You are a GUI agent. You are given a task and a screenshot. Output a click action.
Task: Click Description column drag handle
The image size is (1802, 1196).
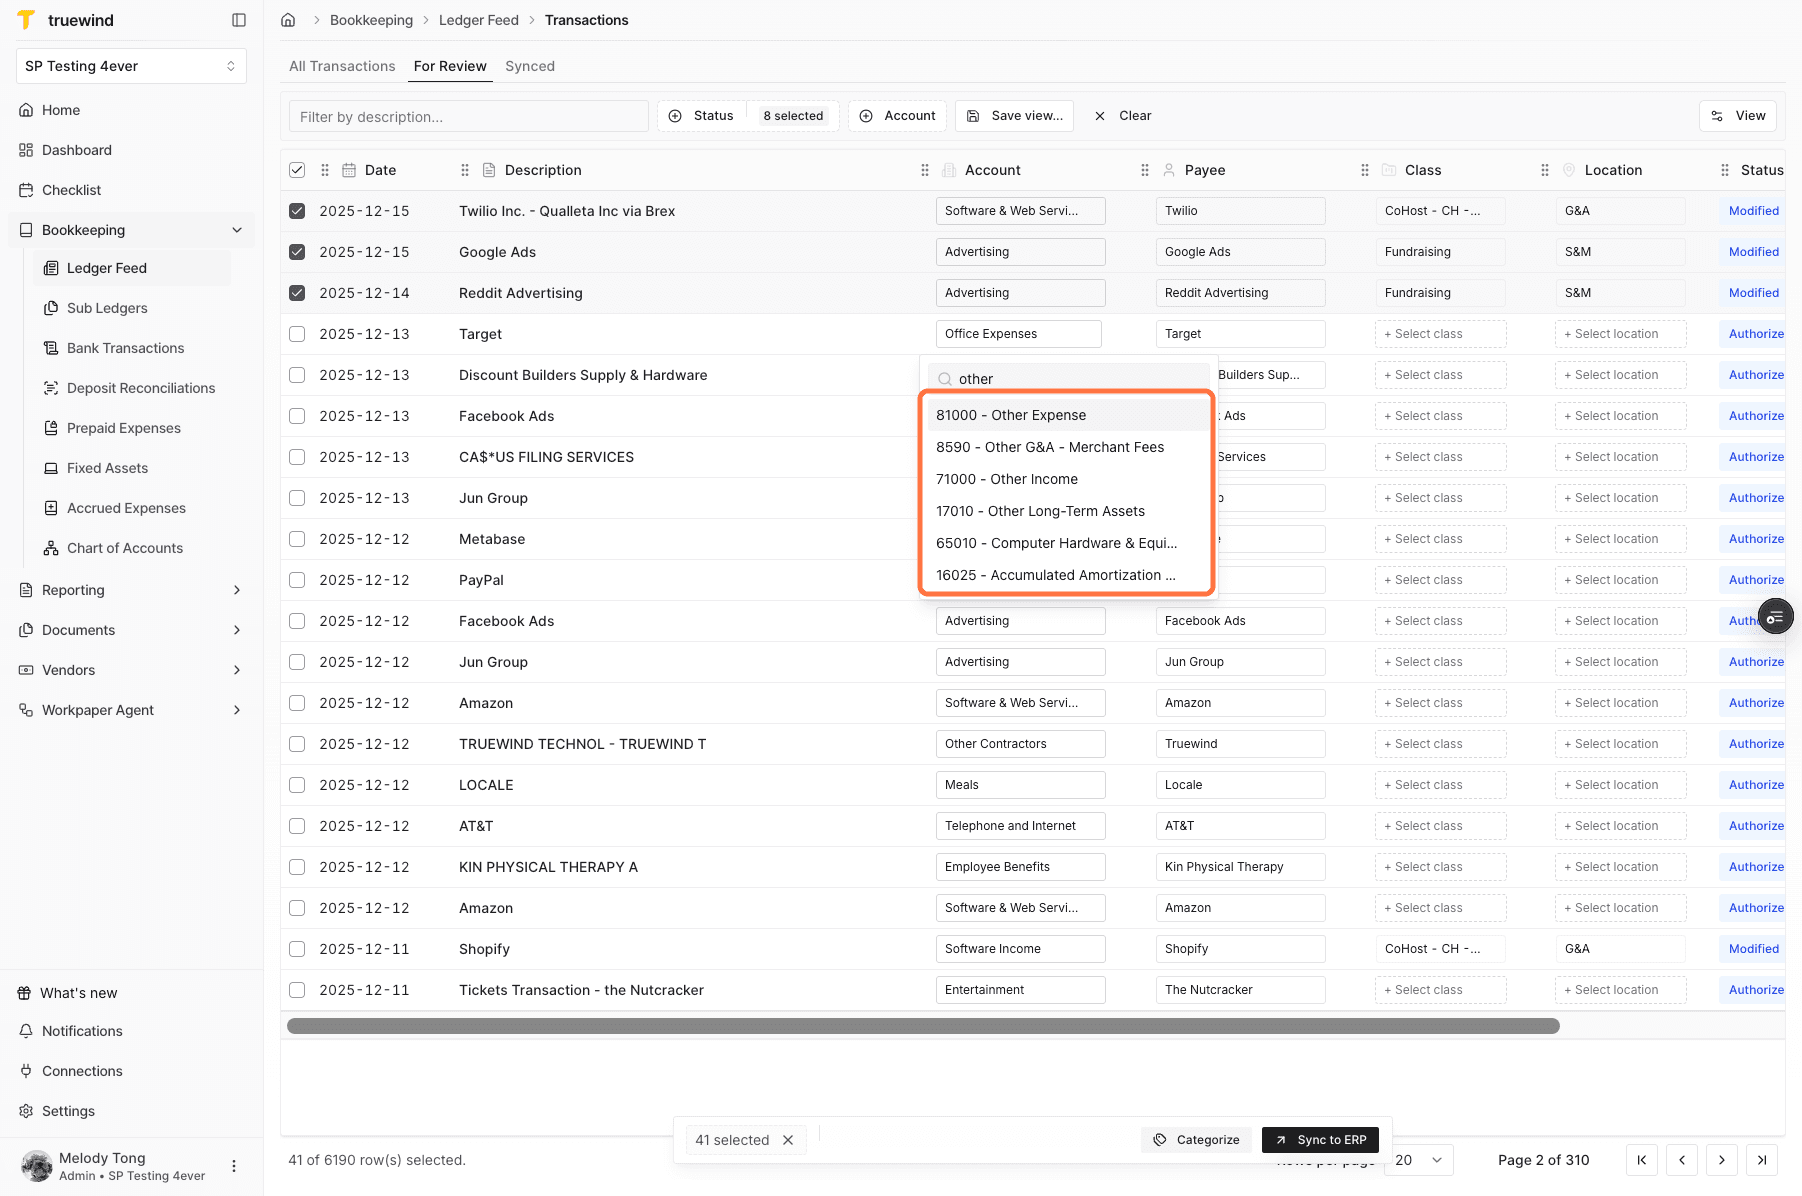(x=465, y=170)
